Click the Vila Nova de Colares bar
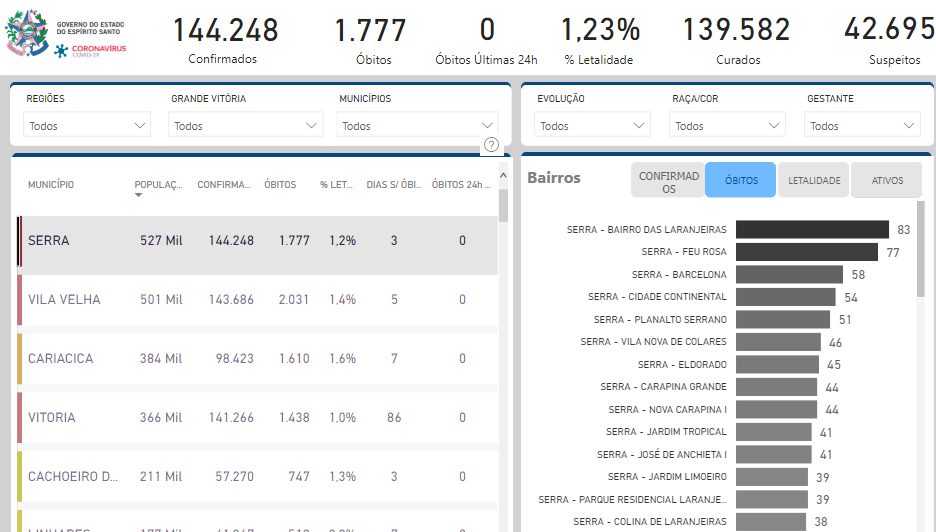This screenshot has height=532, width=936. click(778, 342)
